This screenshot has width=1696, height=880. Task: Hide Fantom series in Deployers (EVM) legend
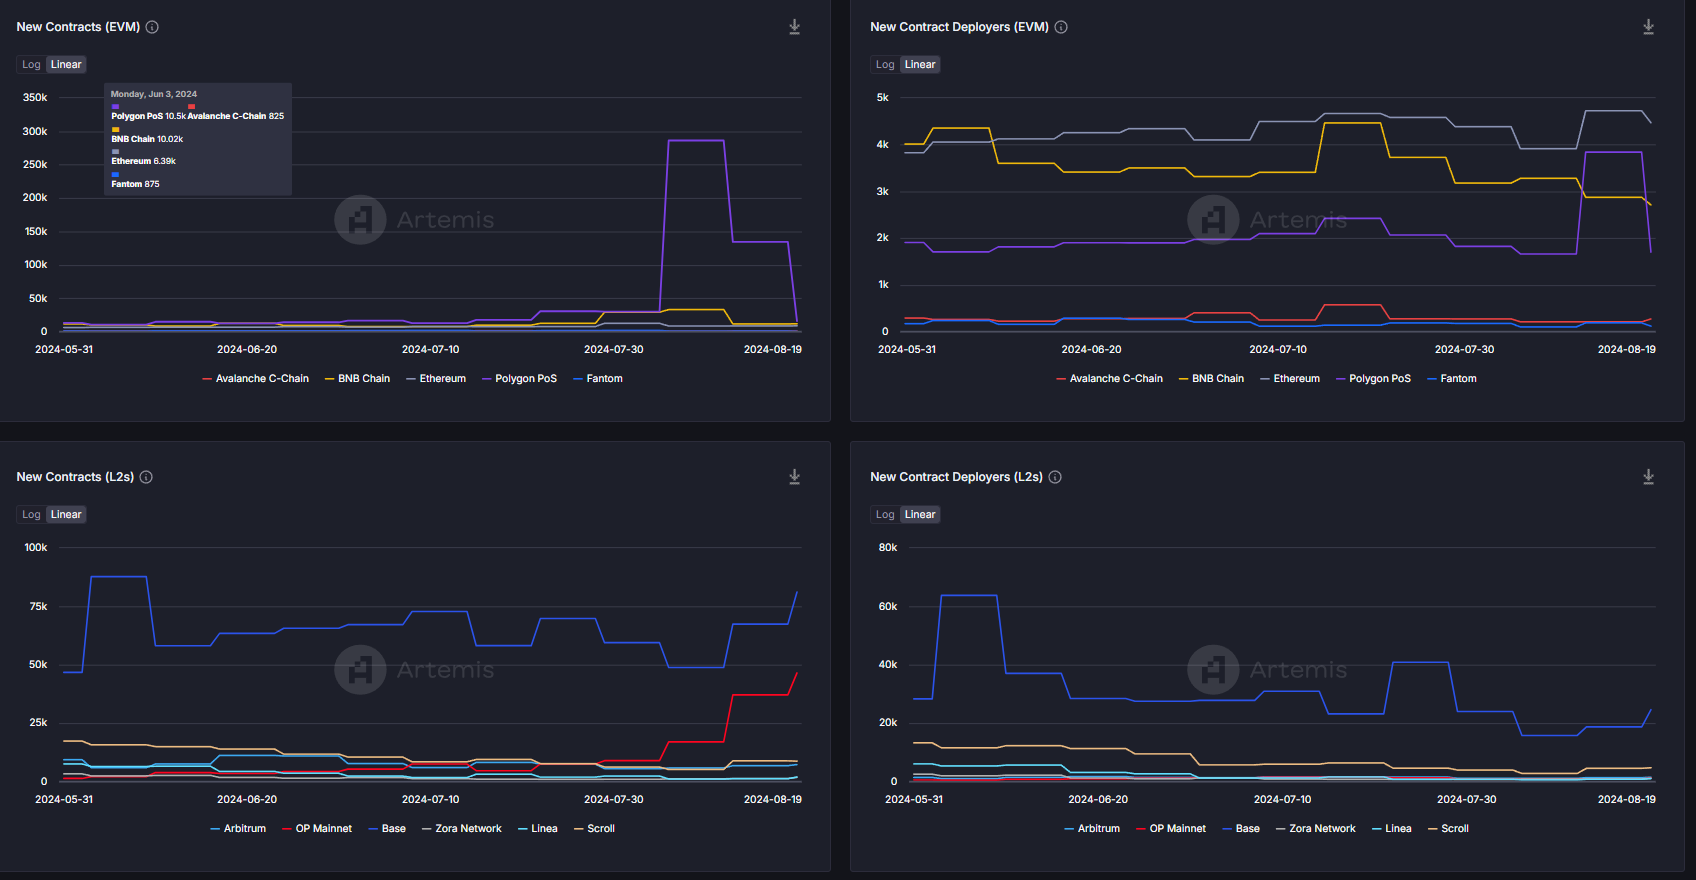(1452, 379)
